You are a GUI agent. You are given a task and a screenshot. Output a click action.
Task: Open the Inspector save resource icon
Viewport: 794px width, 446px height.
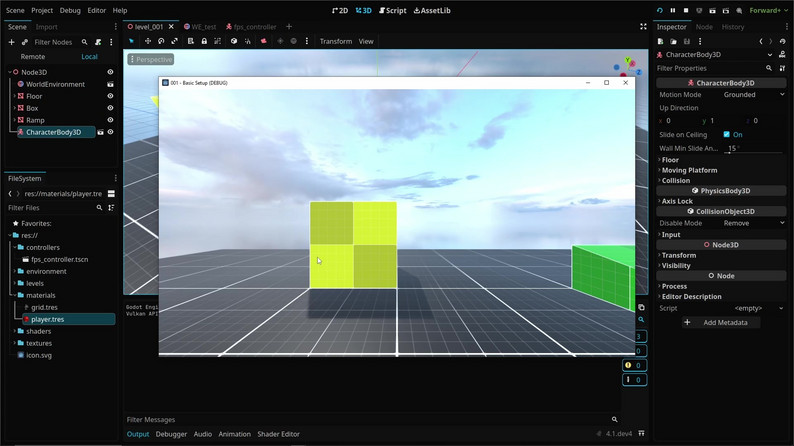tap(687, 42)
